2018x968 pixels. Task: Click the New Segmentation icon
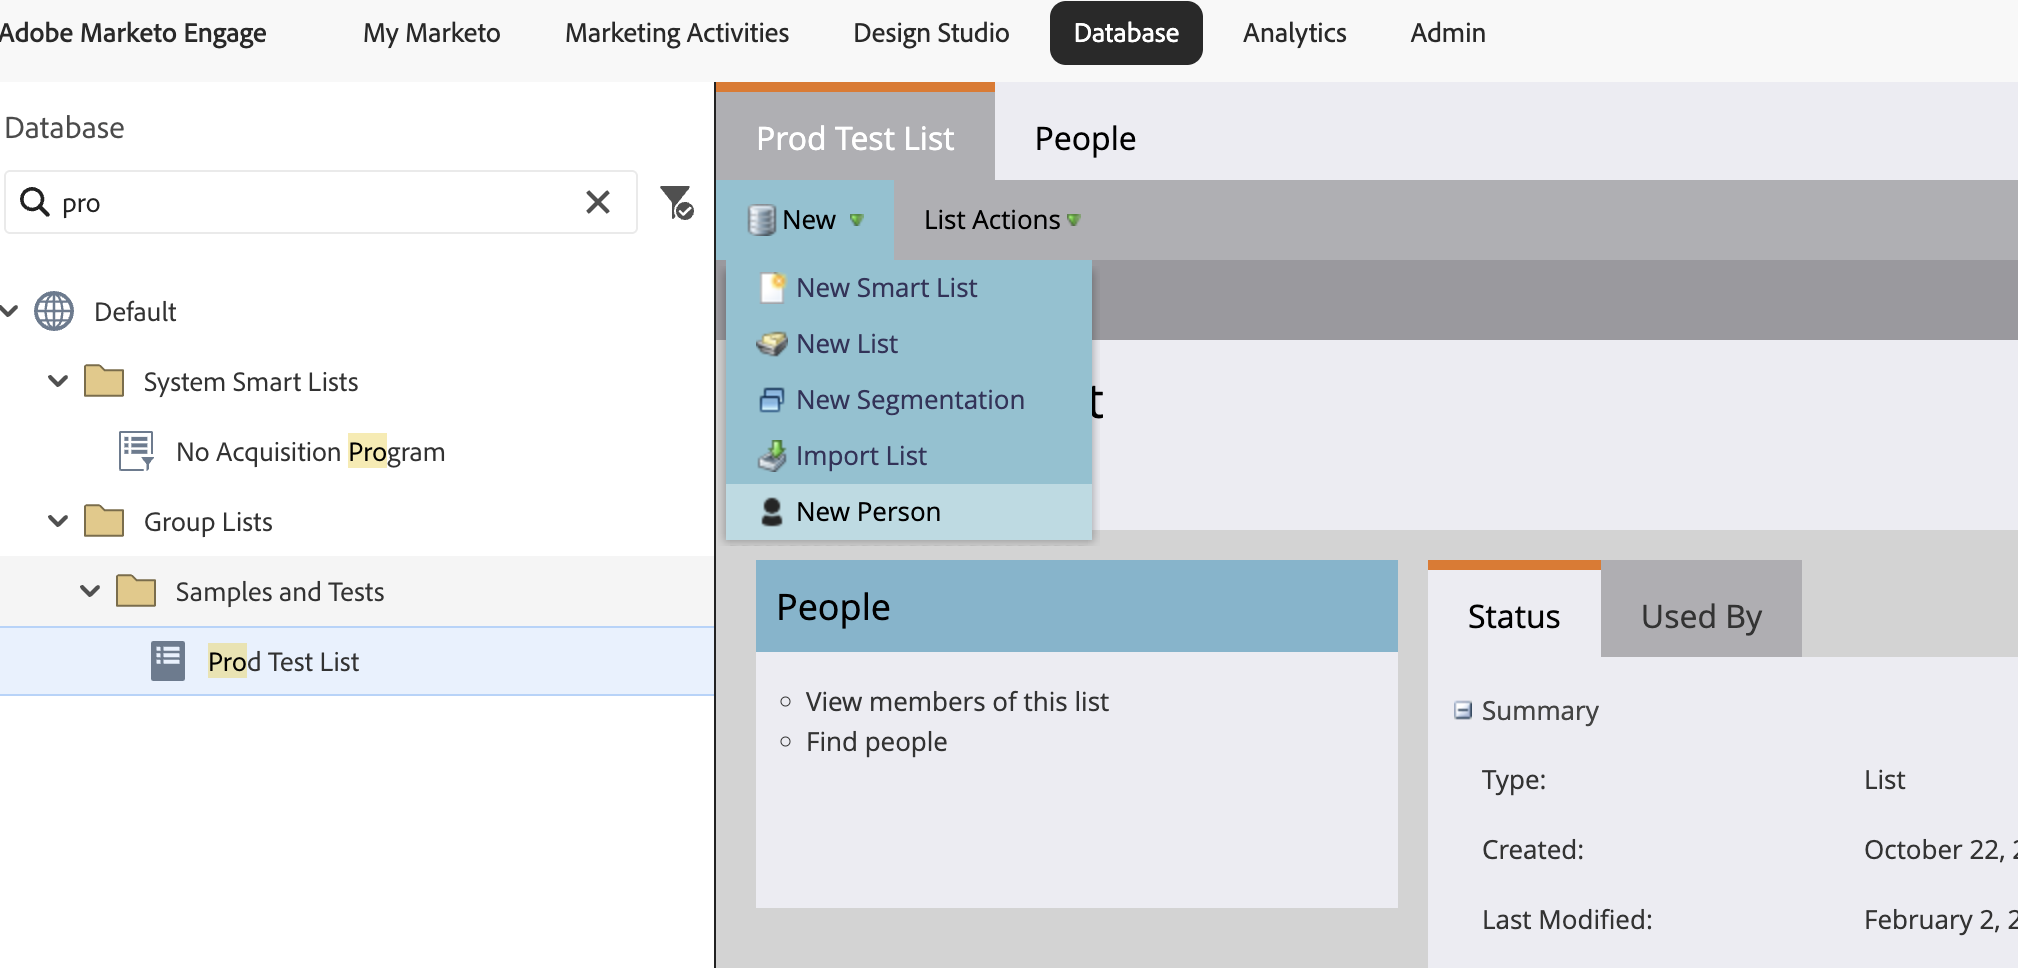point(771,400)
